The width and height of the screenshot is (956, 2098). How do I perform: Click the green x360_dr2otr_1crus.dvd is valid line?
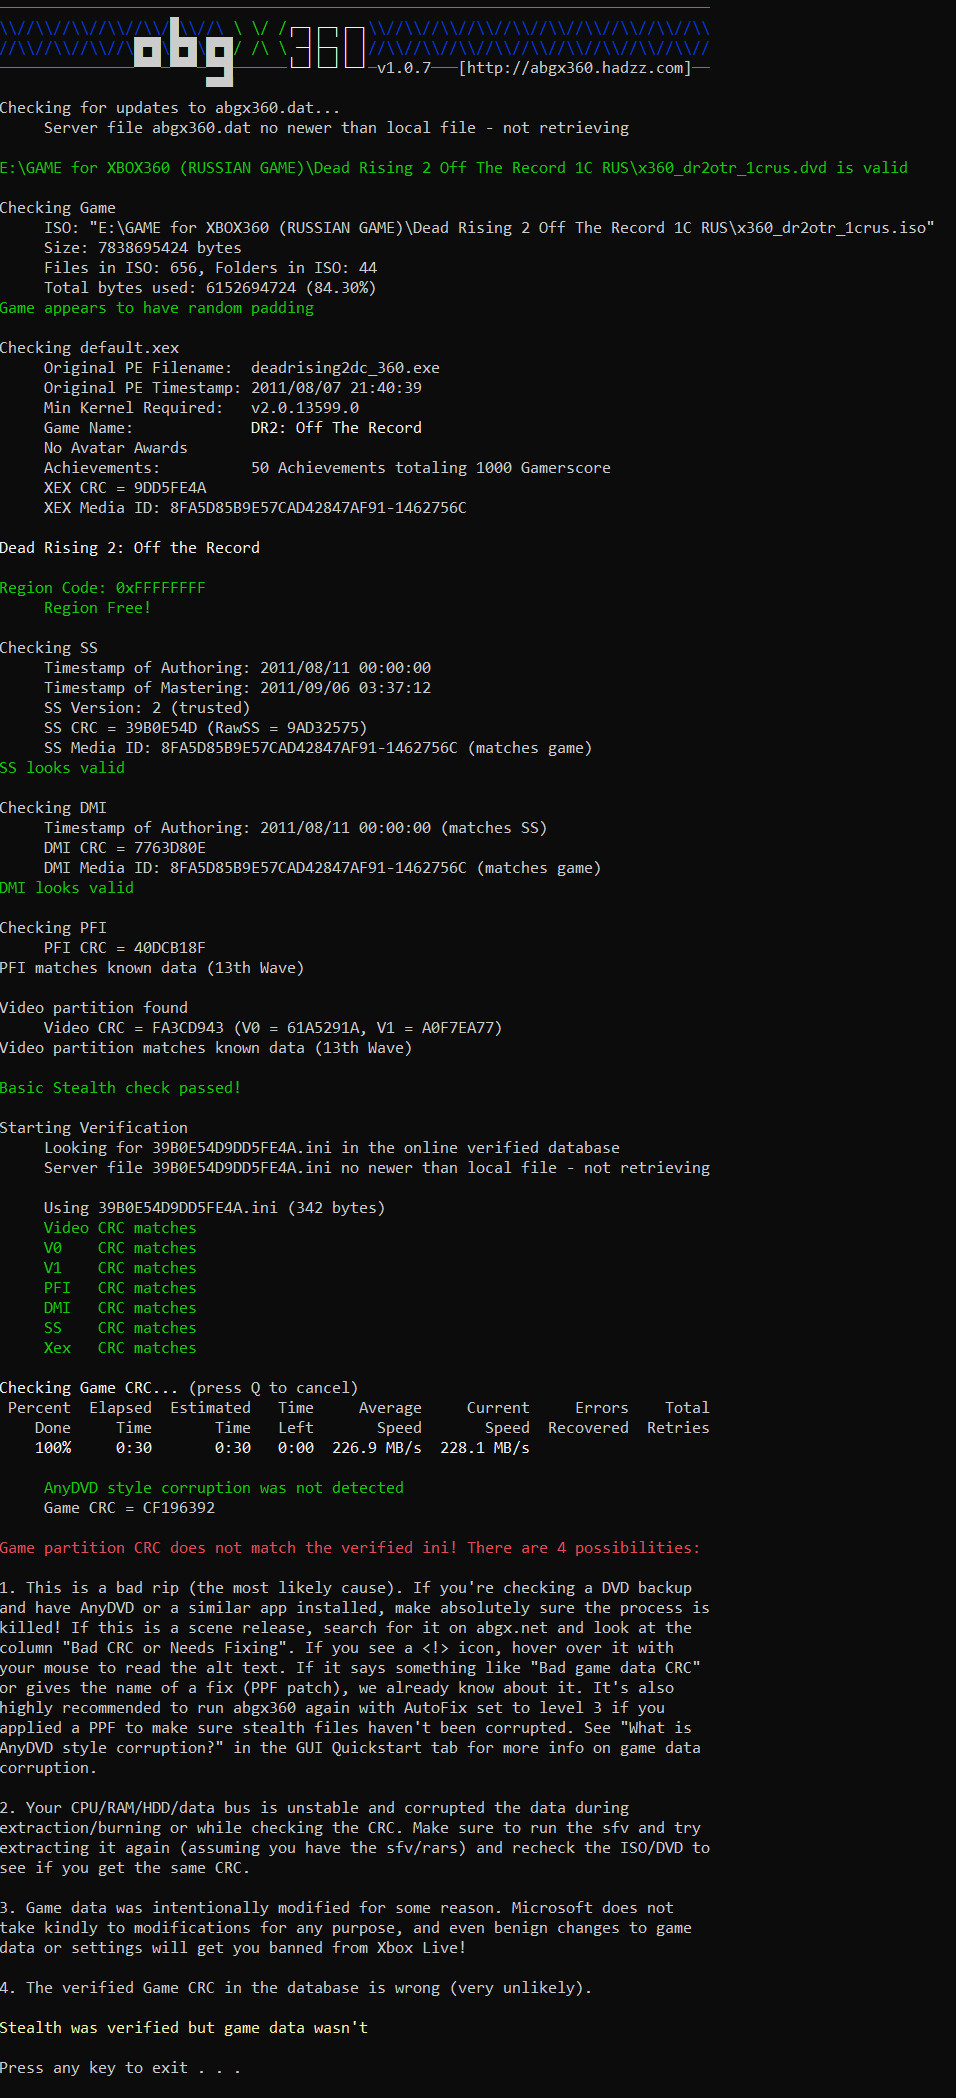(454, 168)
